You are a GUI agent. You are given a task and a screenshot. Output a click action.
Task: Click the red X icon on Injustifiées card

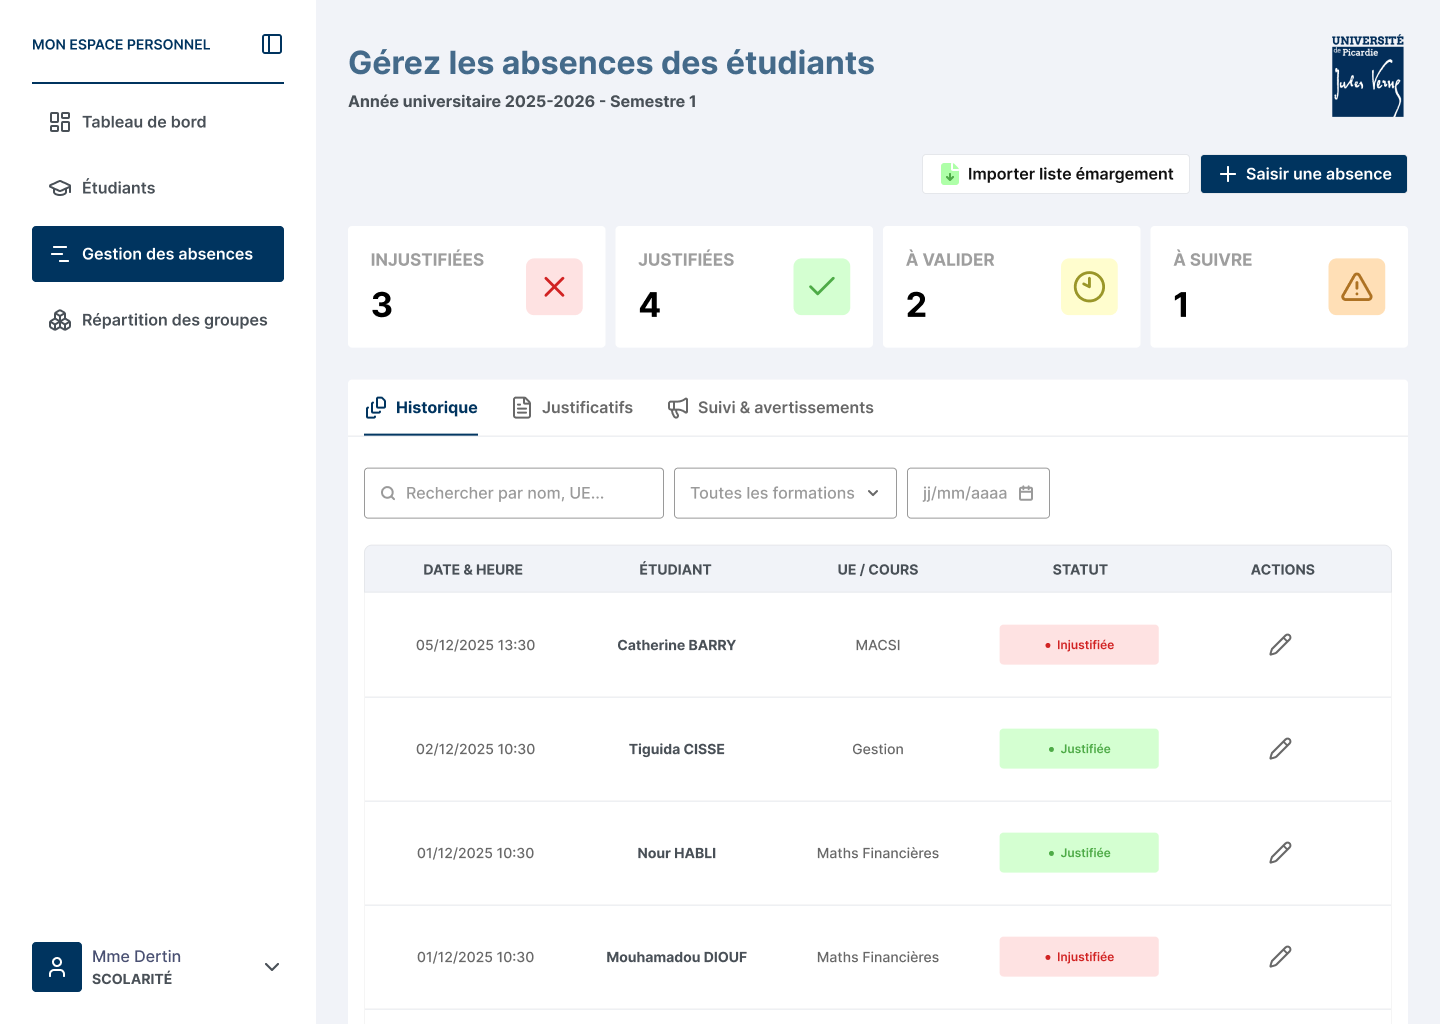[x=554, y=287]
